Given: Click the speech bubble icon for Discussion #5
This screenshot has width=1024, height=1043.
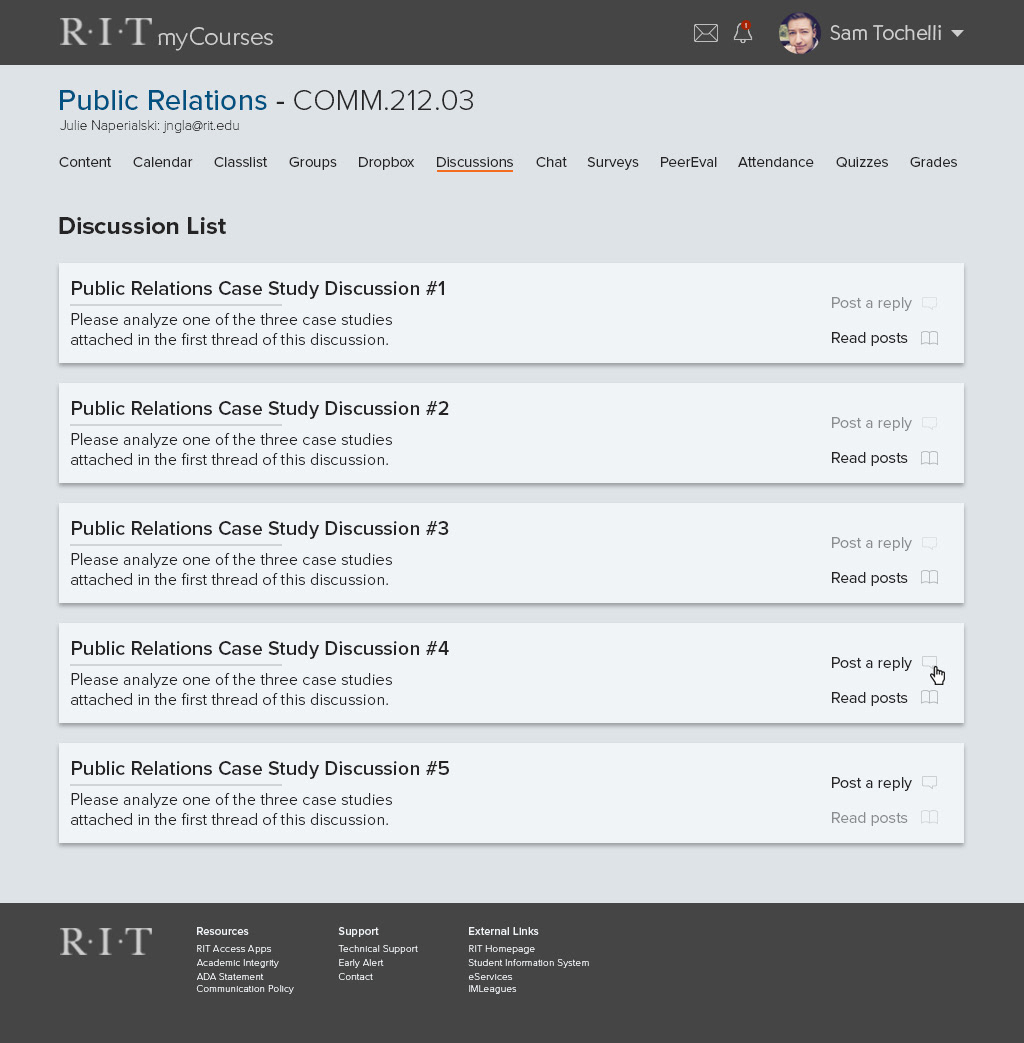Looking at the screenshot, I should coord(930,783).
